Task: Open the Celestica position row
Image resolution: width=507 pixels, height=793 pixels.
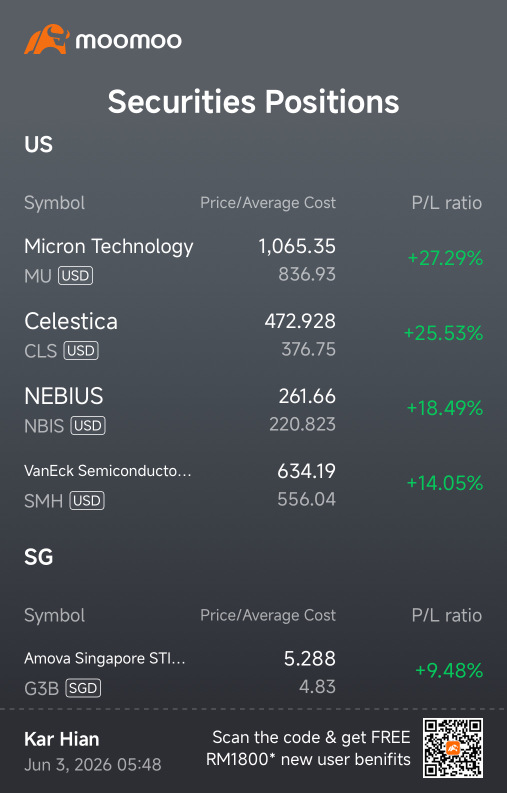Action: (x=254, y=335)
